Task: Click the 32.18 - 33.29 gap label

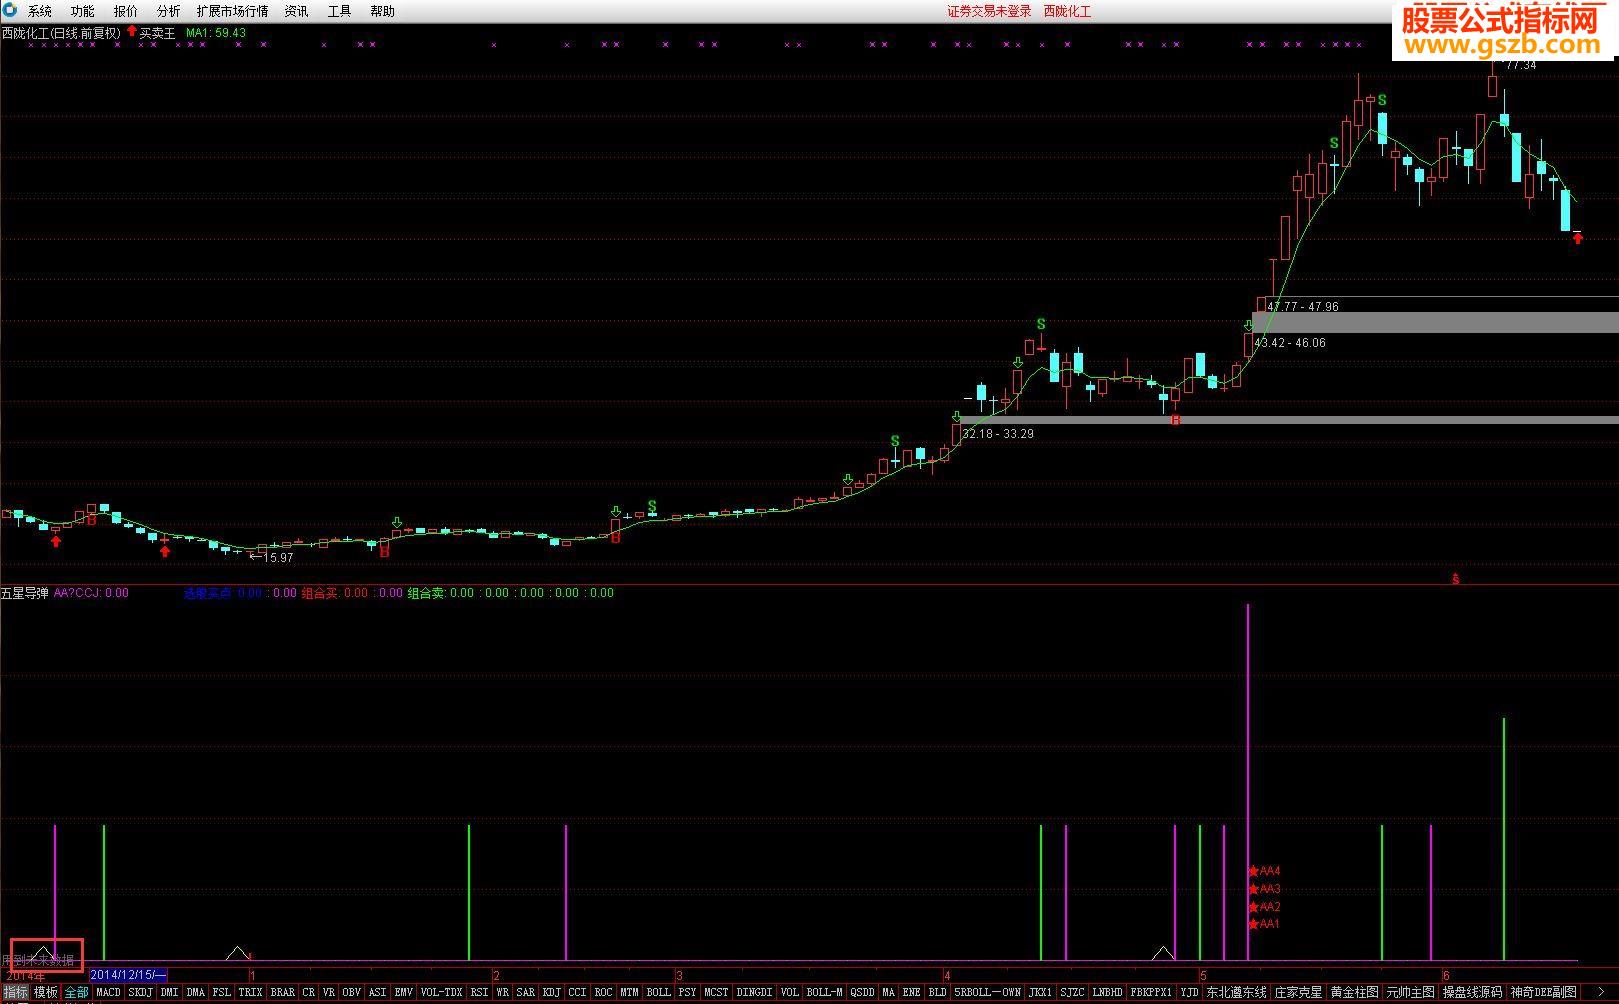Action: pos(998,434)
